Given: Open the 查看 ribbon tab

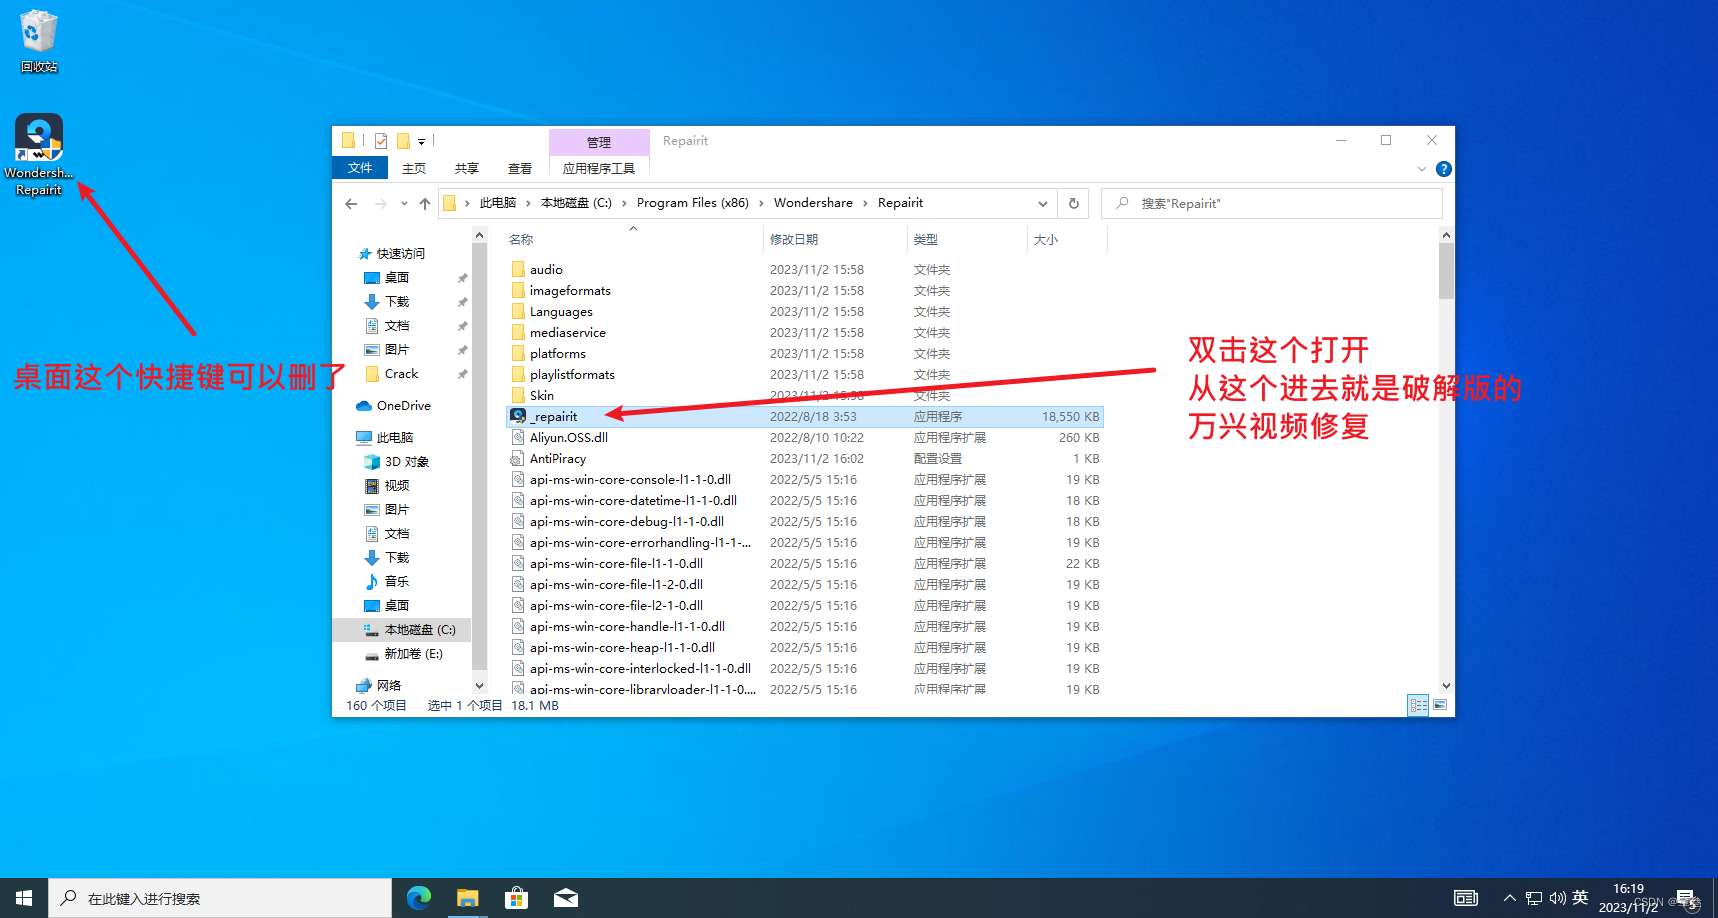Looking at the screenshot, I should pos(520,168).
